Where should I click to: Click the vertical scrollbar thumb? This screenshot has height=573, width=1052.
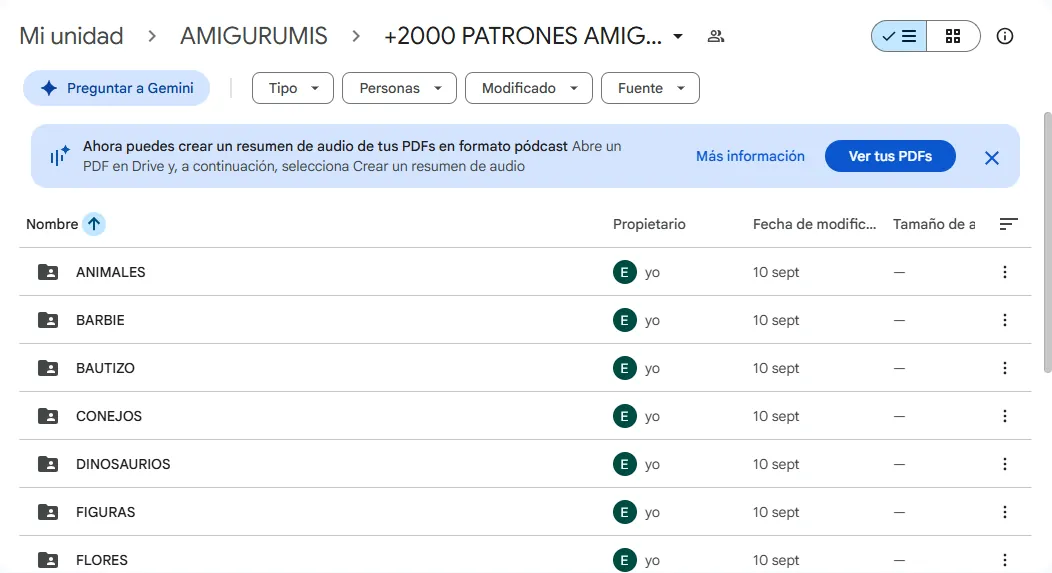1047,242
